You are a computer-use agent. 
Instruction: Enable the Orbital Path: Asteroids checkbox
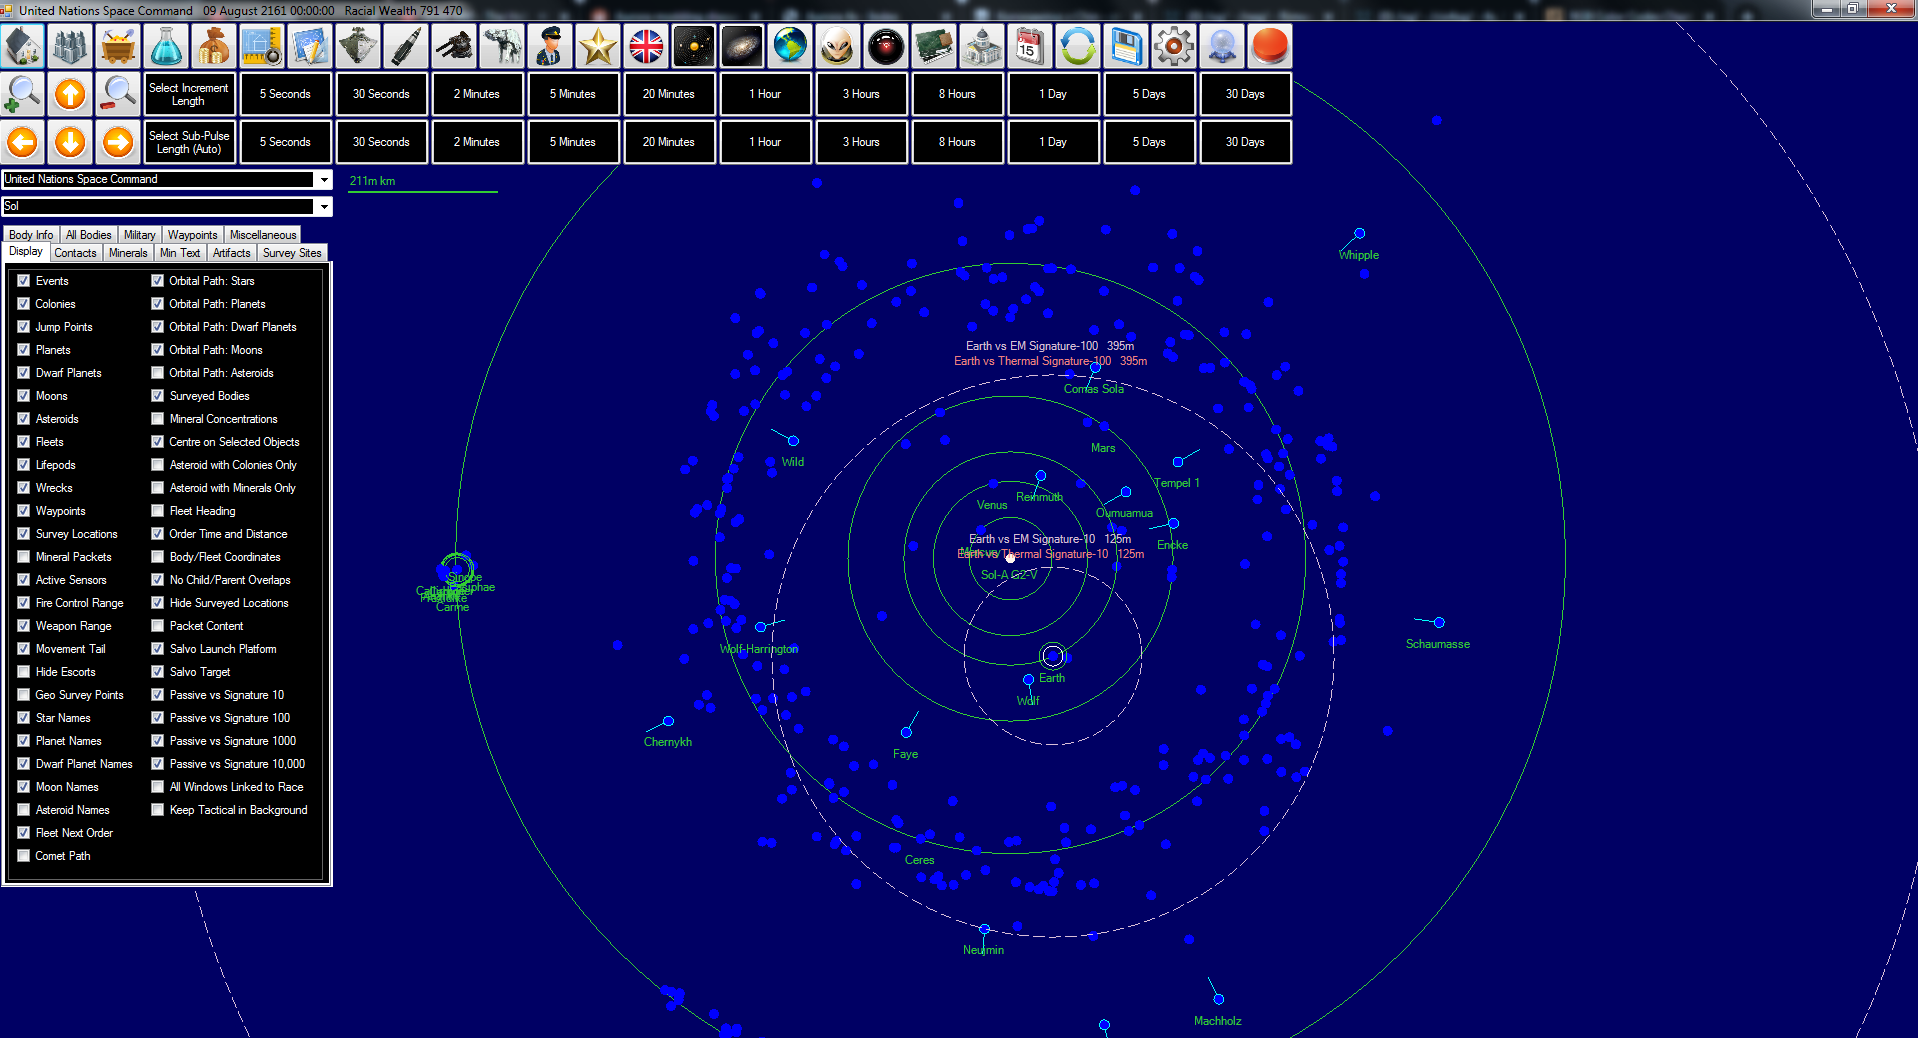coord(157,373)
